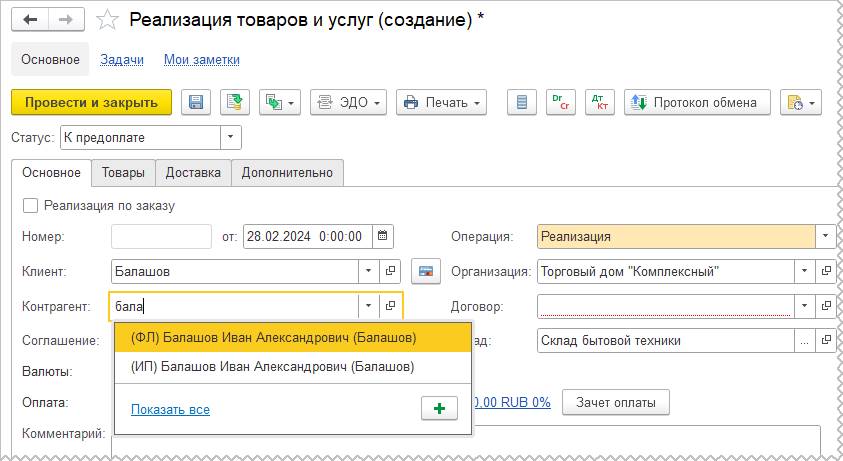Click the Показать все link

[170, 409]
